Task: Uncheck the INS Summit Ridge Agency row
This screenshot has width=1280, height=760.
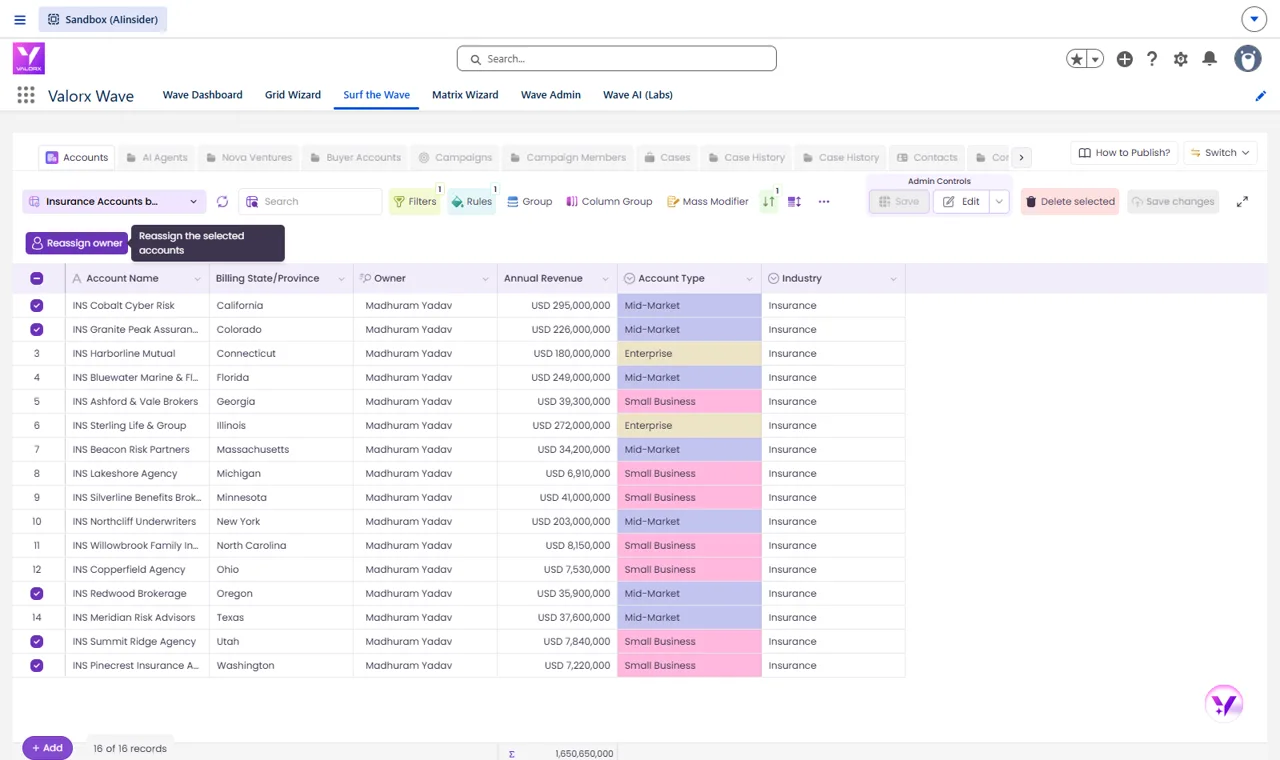Action: [37, 641]
